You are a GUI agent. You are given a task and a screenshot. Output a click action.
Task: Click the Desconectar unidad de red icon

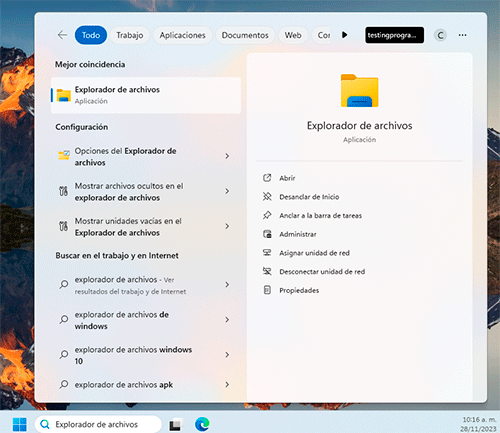point(267,271)
